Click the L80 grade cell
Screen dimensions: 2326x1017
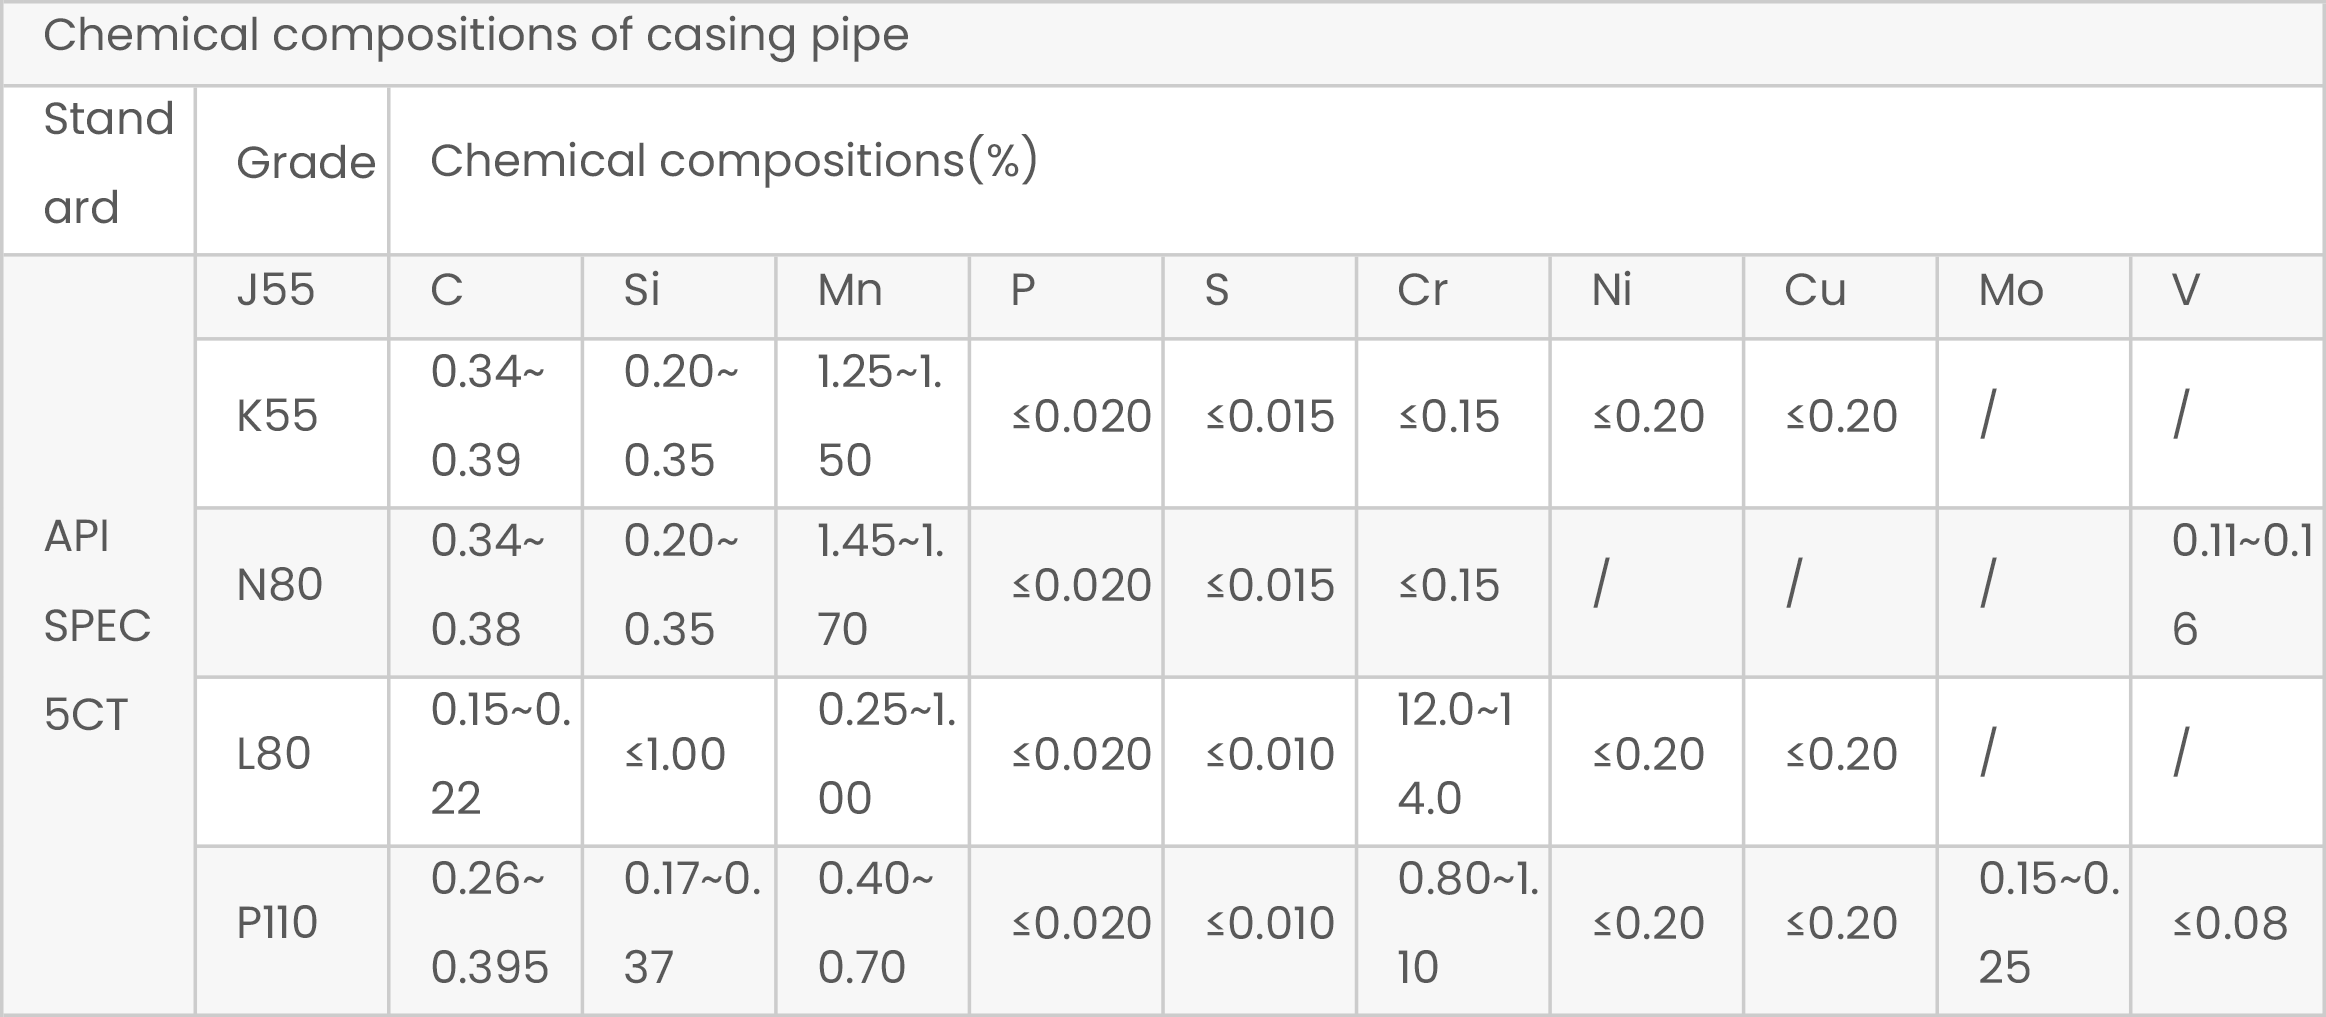(x=273, y=754)
